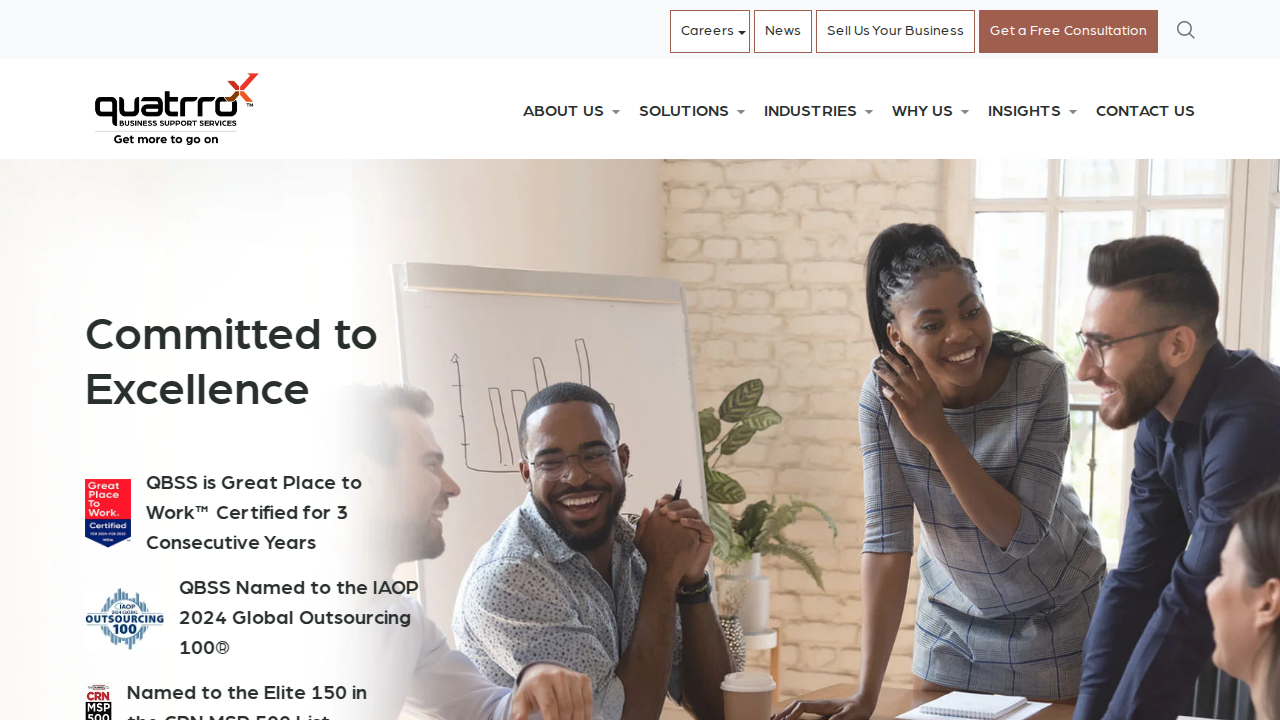Click the search magnifier icon
This screenshot has width=1280, height=720.
point(1185,30)
